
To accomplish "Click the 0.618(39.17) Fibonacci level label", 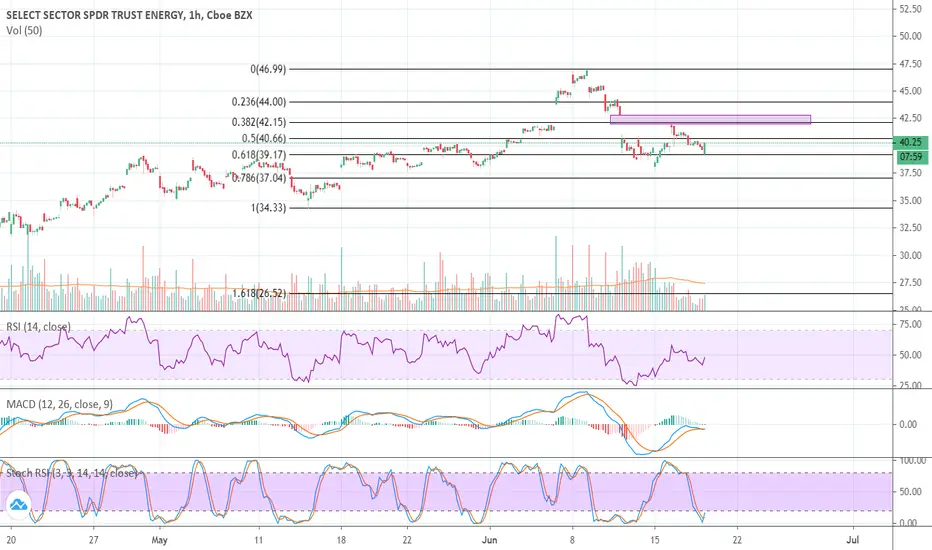I will (x=259, y=154).
